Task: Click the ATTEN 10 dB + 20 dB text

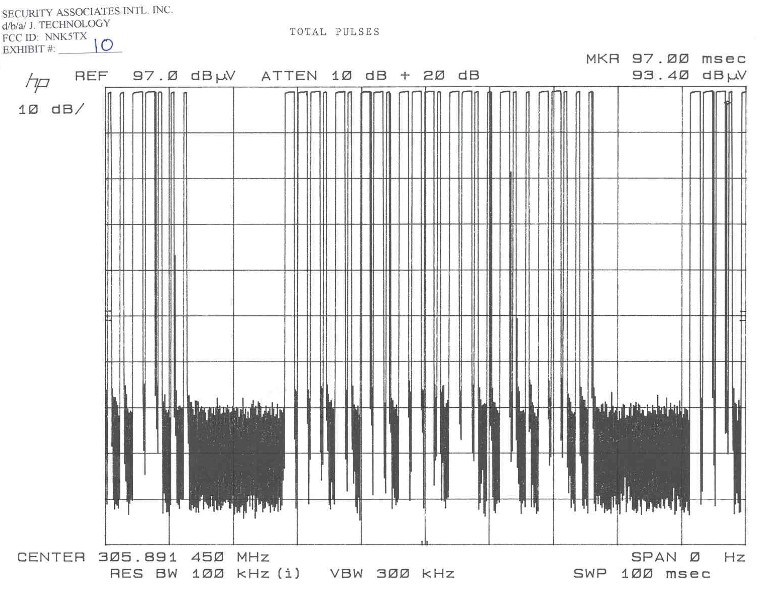Action: [370, 76]
